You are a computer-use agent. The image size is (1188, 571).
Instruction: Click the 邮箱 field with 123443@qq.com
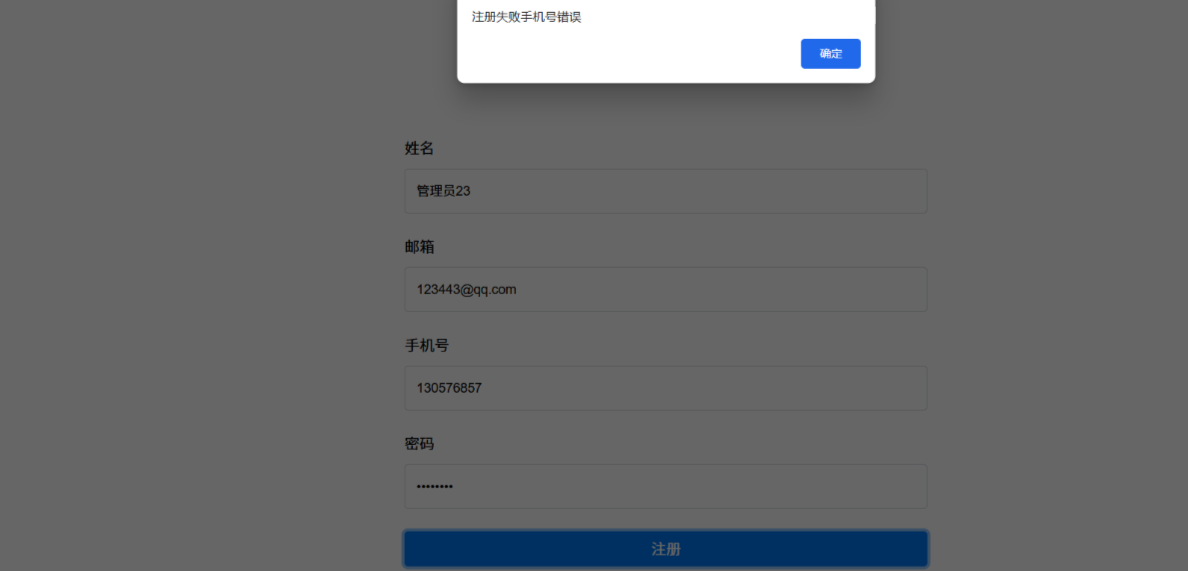click(x=666, y=289)
